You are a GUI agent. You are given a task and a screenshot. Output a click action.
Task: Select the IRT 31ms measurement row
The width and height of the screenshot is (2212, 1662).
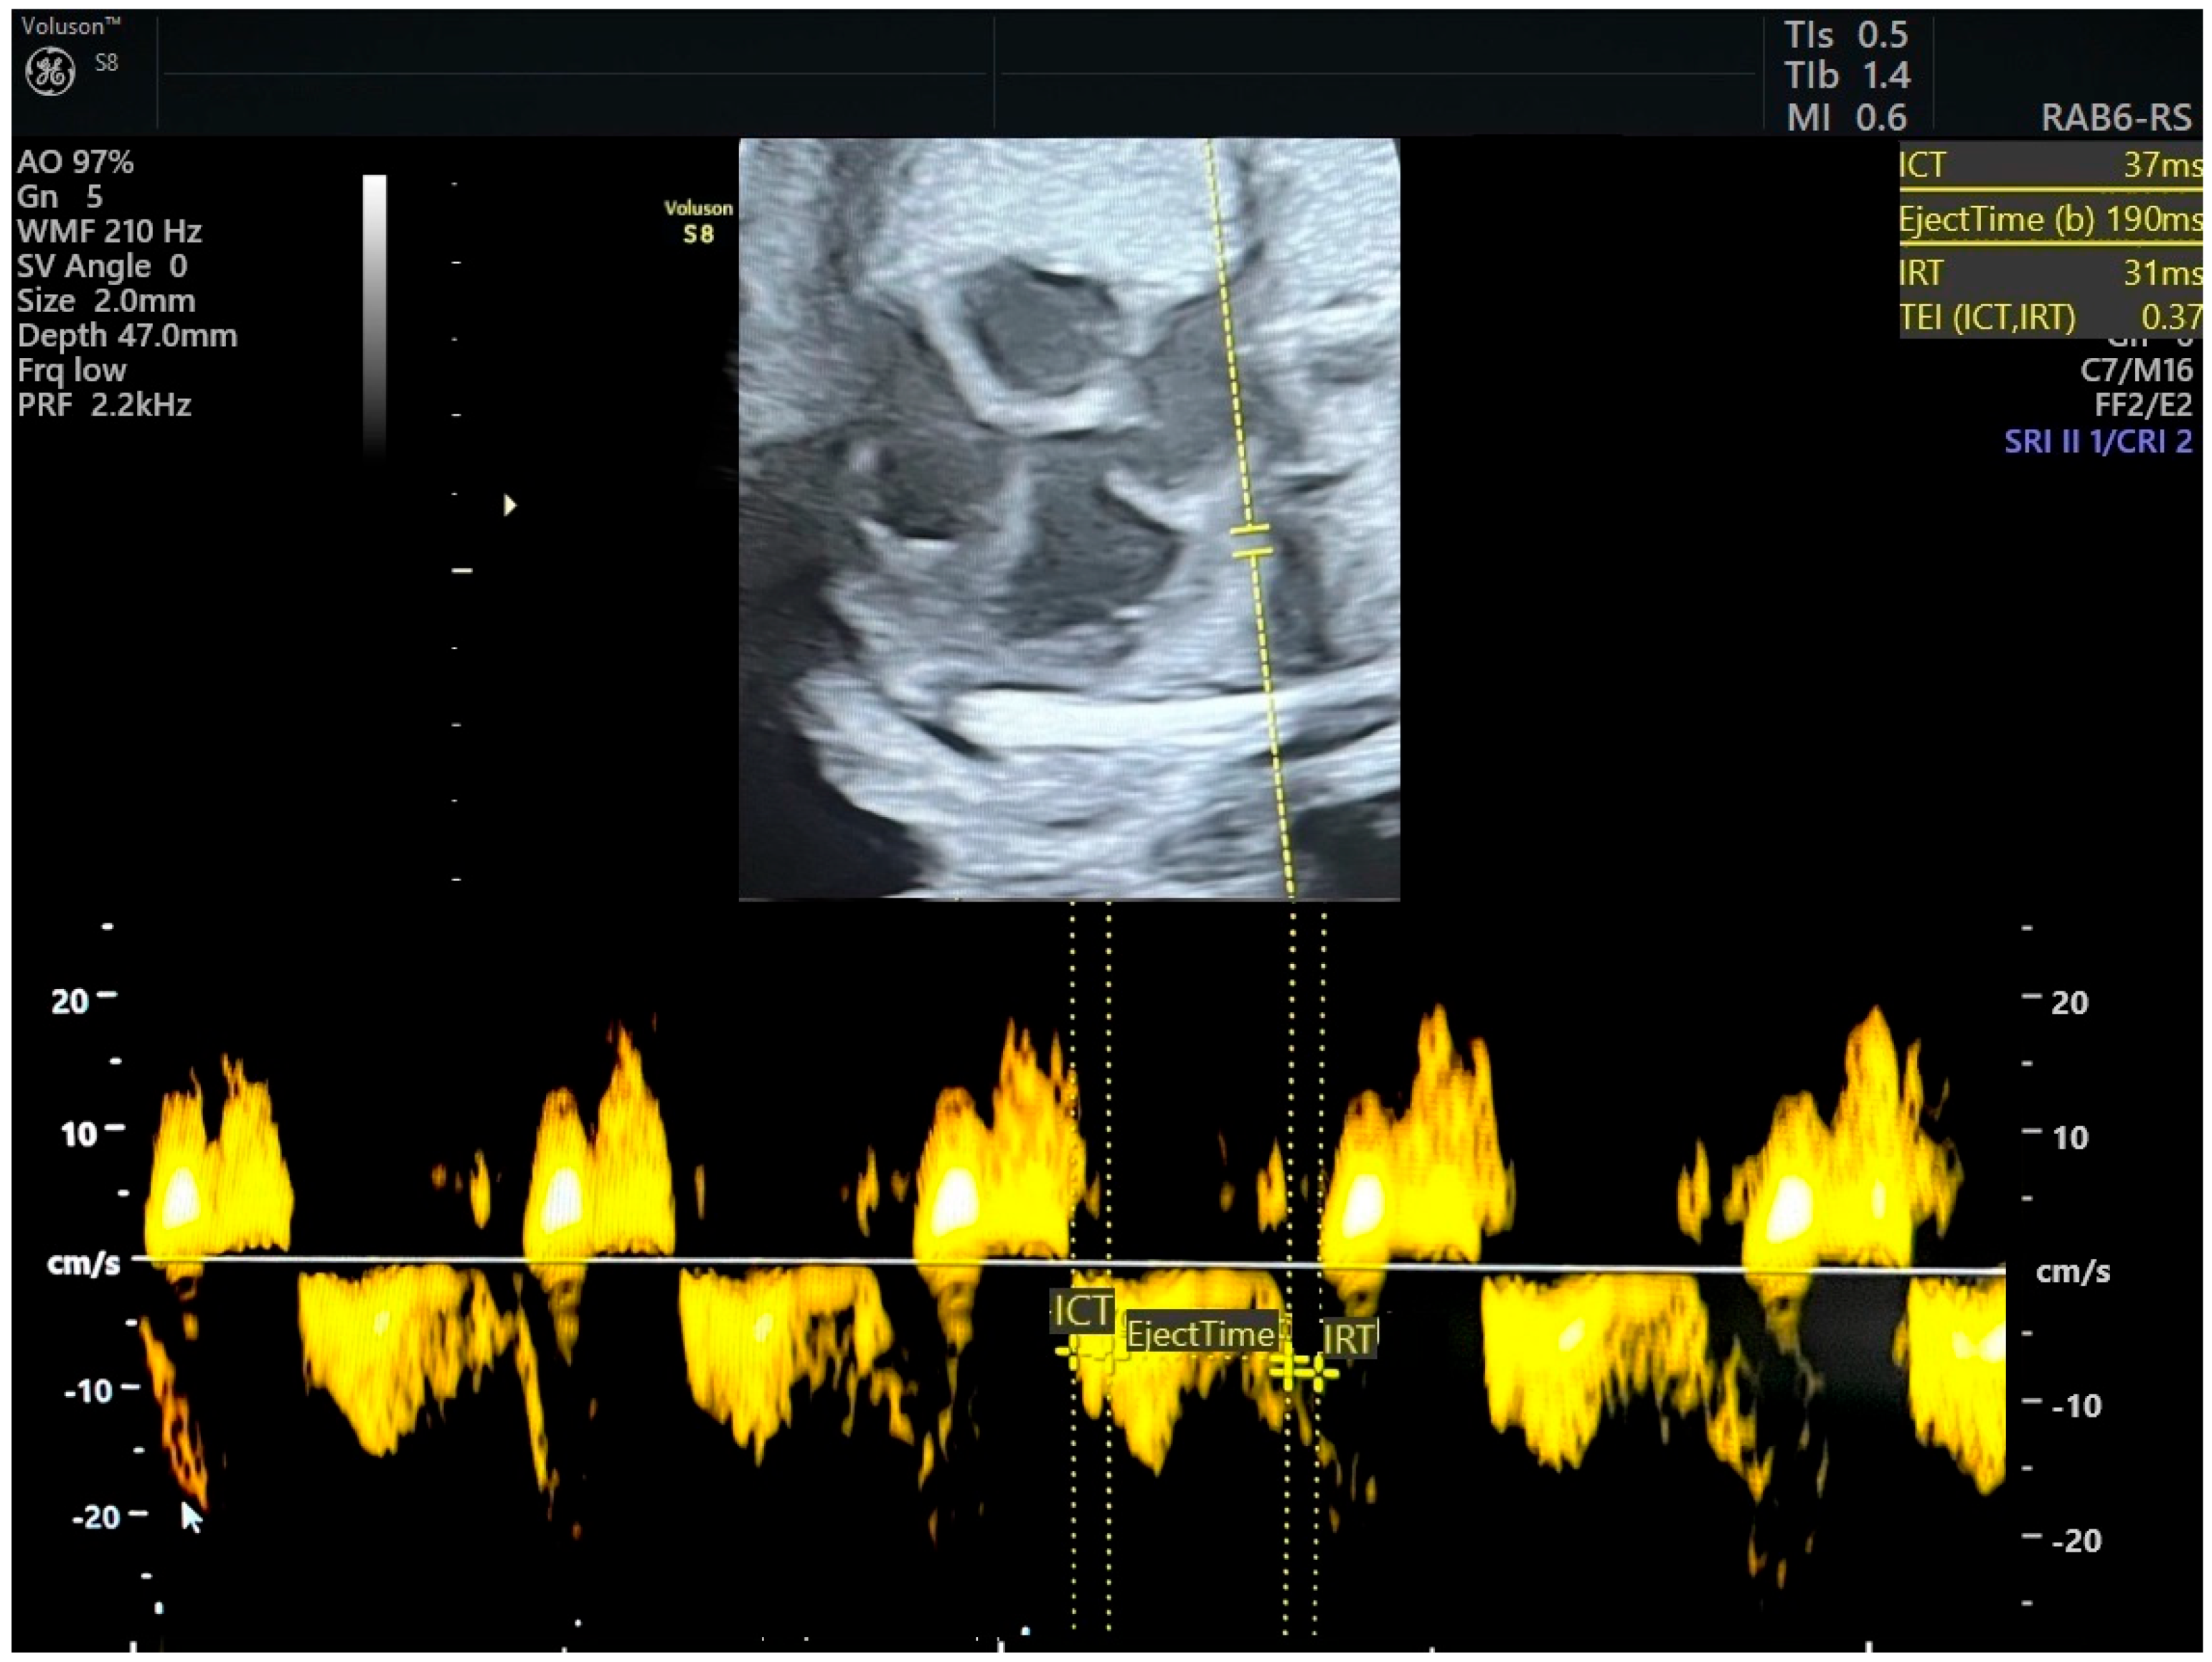[2049, 272]
